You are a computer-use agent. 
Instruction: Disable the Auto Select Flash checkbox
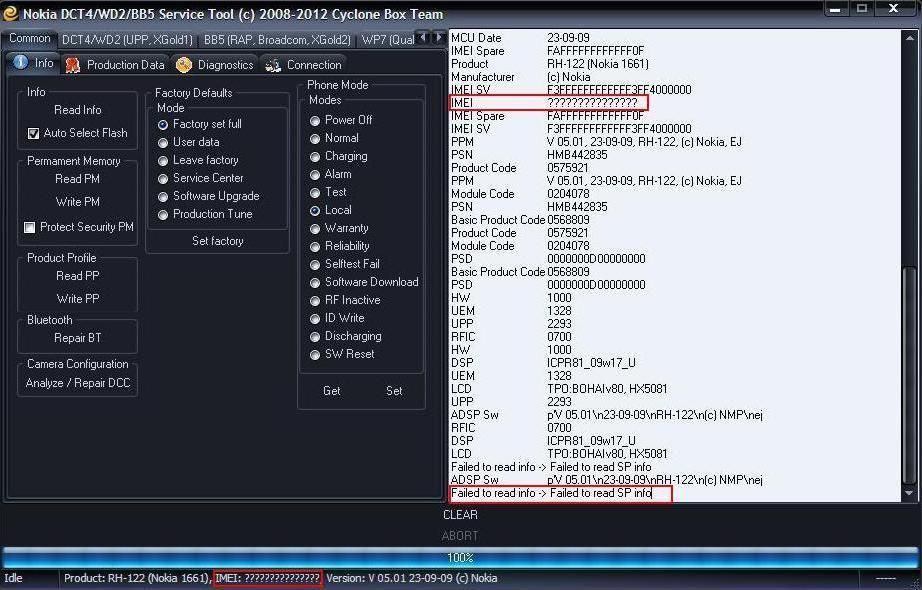click(33, 133)
